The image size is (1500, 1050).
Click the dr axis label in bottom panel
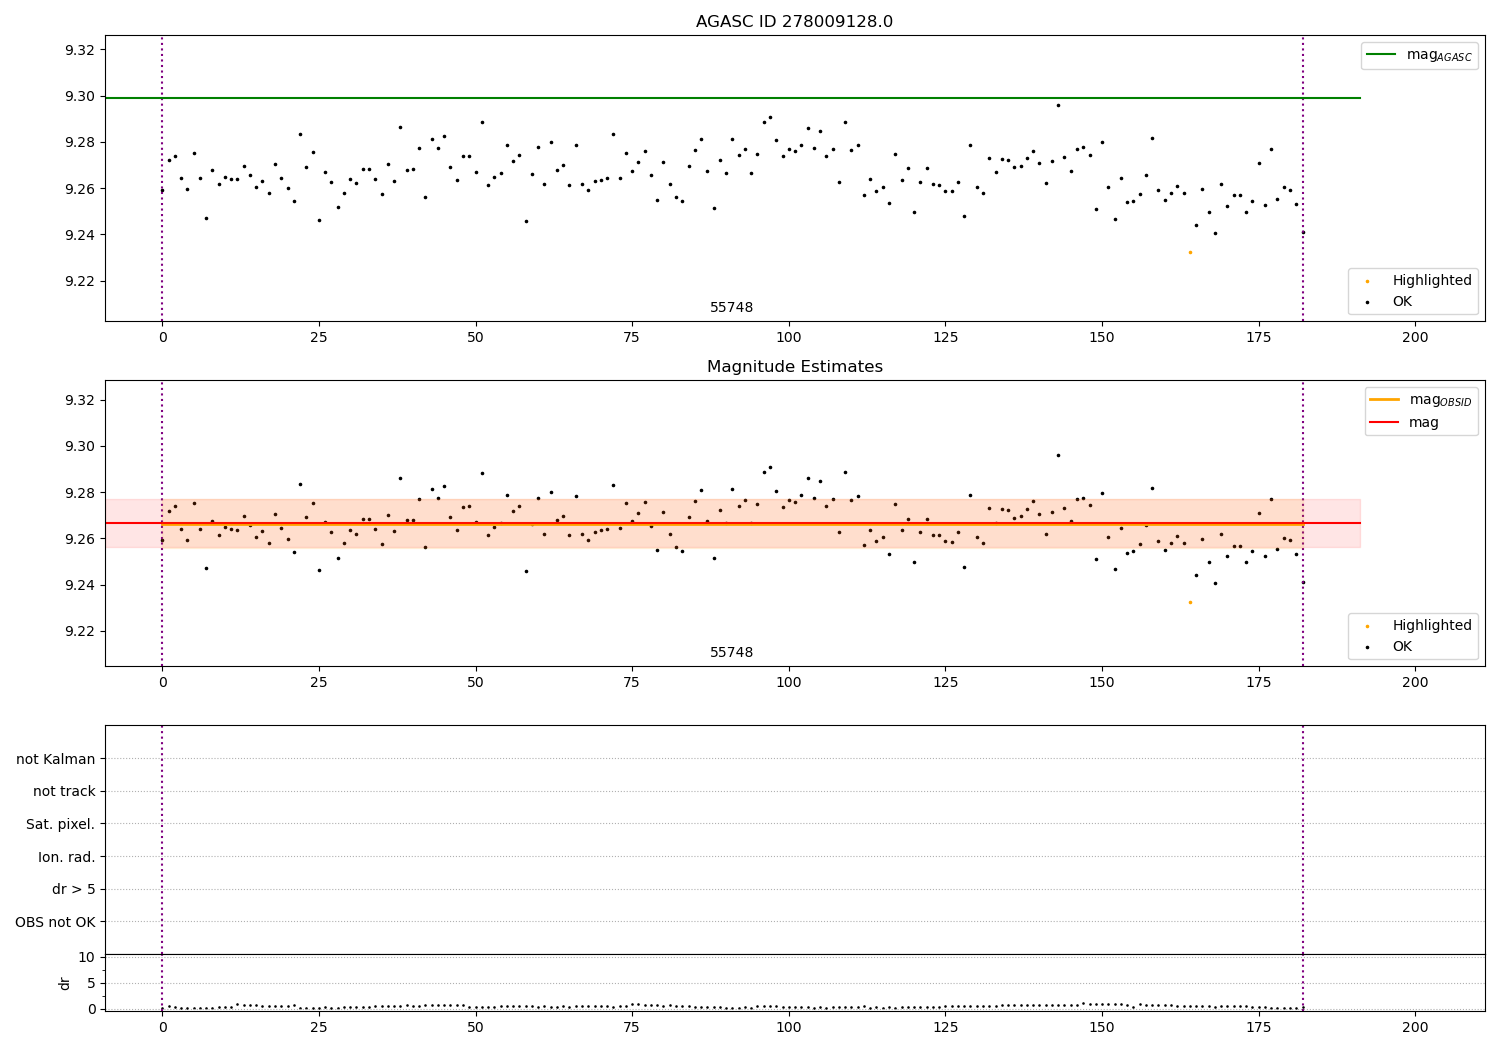point(65,983)
